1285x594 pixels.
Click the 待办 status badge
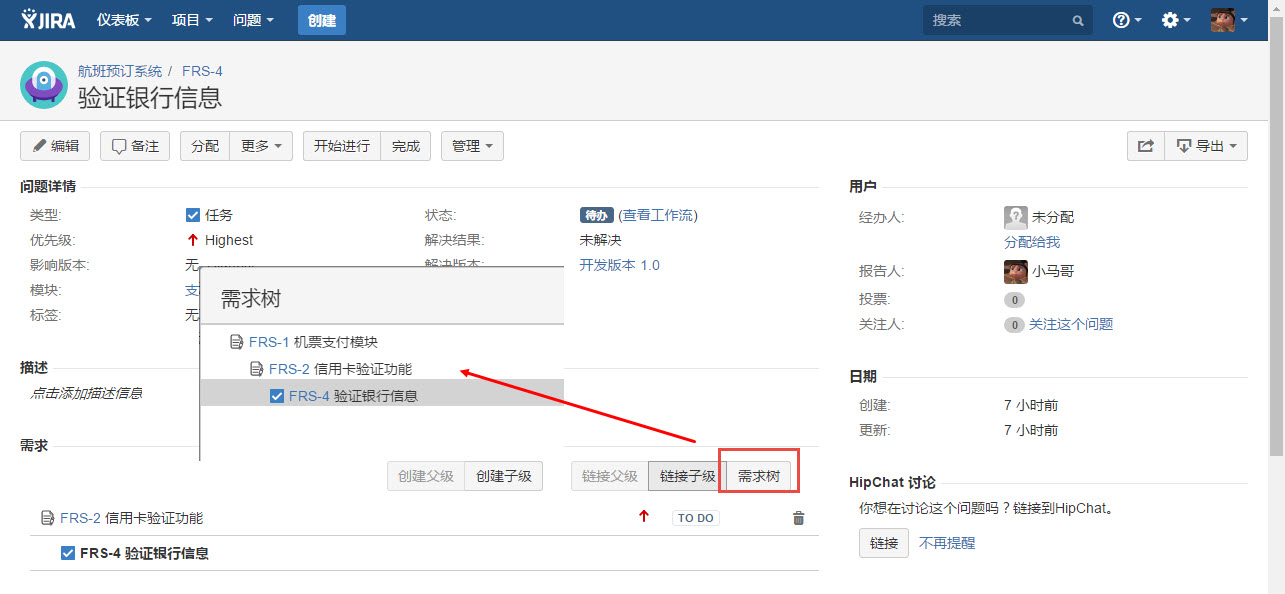(x=596, y=215)
